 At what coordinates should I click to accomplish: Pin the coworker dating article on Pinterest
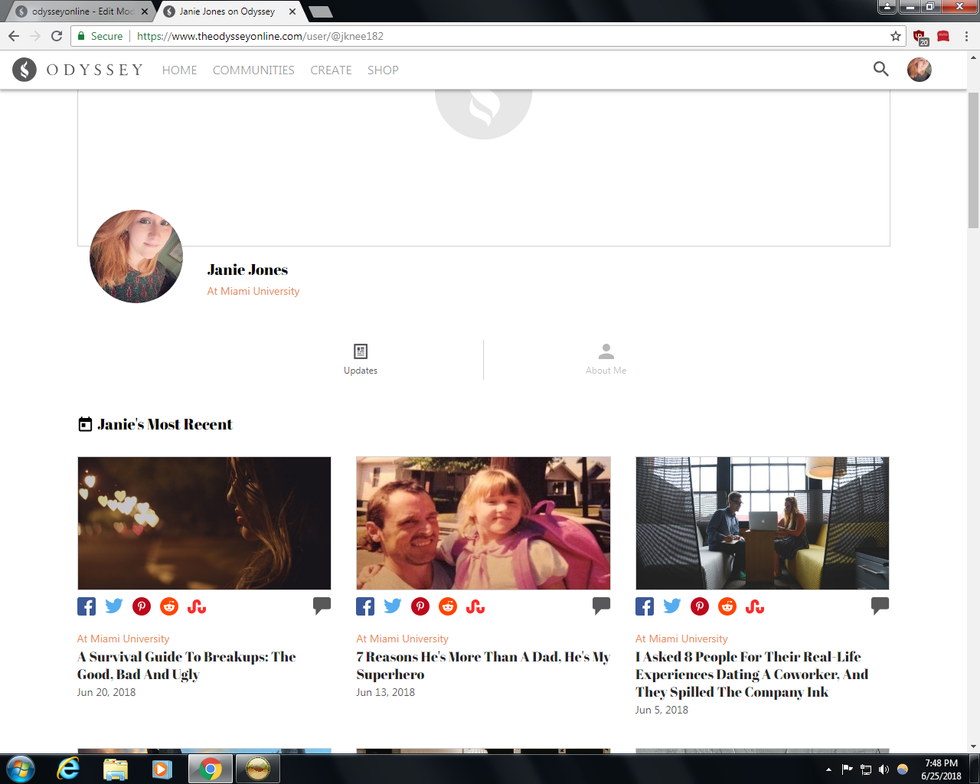[700, 606]
